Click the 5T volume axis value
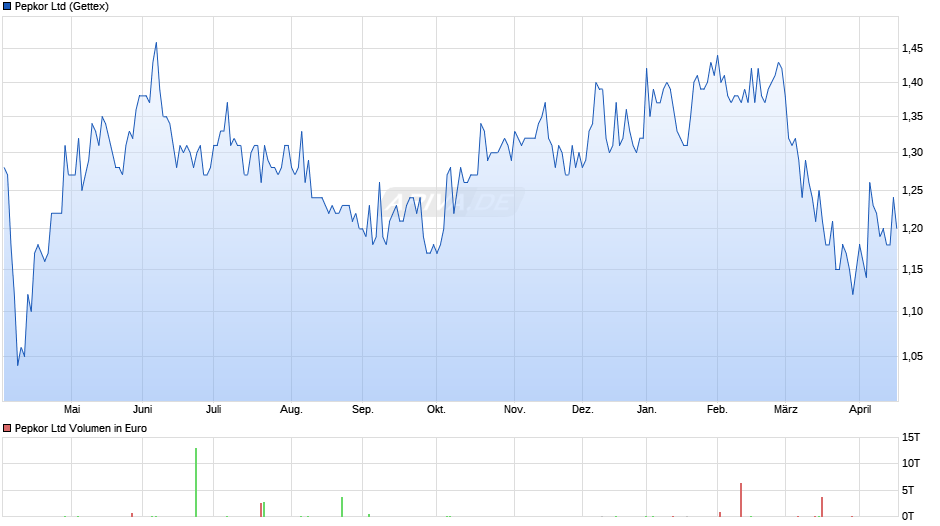The height and width of the screenshot is (526, 940). tap(908, 490)
